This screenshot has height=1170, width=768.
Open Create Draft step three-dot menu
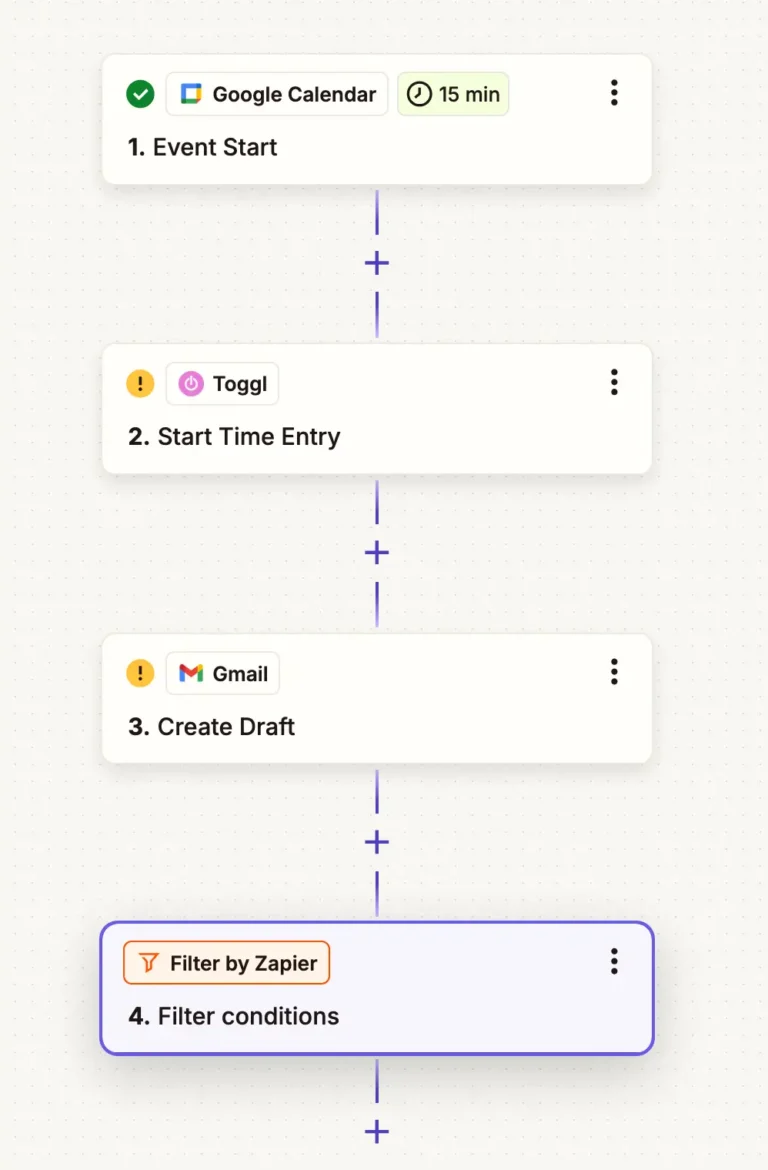614,672
